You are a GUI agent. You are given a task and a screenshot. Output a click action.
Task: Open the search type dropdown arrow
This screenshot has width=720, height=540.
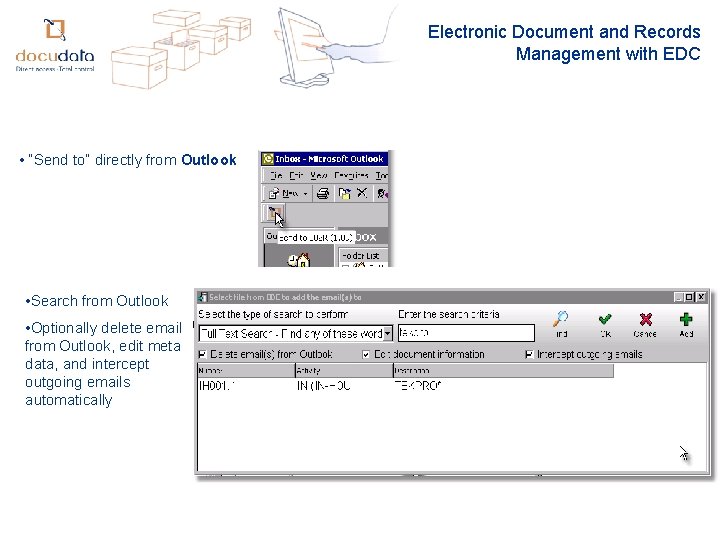(388, 333)
